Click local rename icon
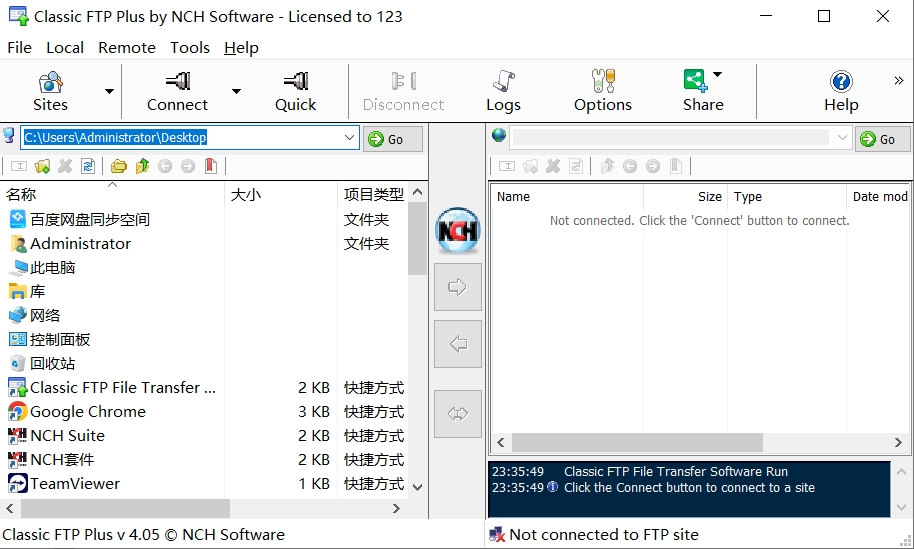This screenshot has width=914, height=549. (19, 166)
